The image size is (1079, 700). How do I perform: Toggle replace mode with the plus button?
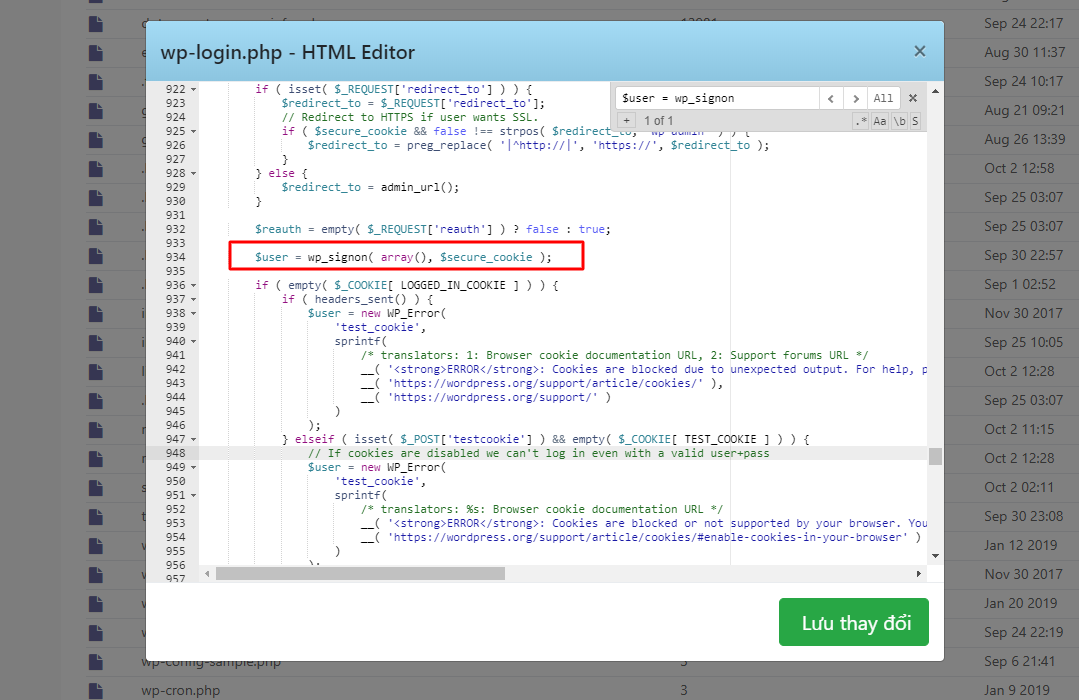626,120
